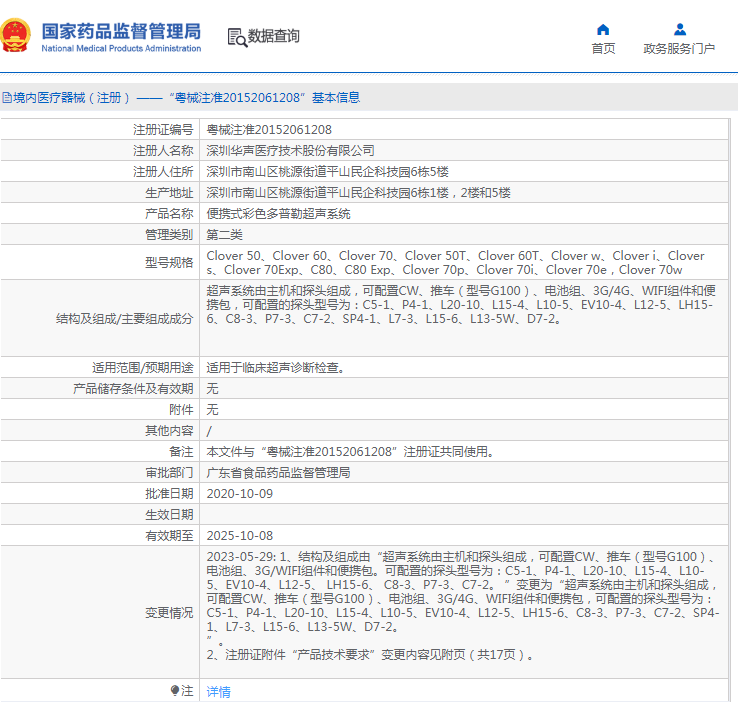Click the 注册人住所 row label

tap(163, 171)
